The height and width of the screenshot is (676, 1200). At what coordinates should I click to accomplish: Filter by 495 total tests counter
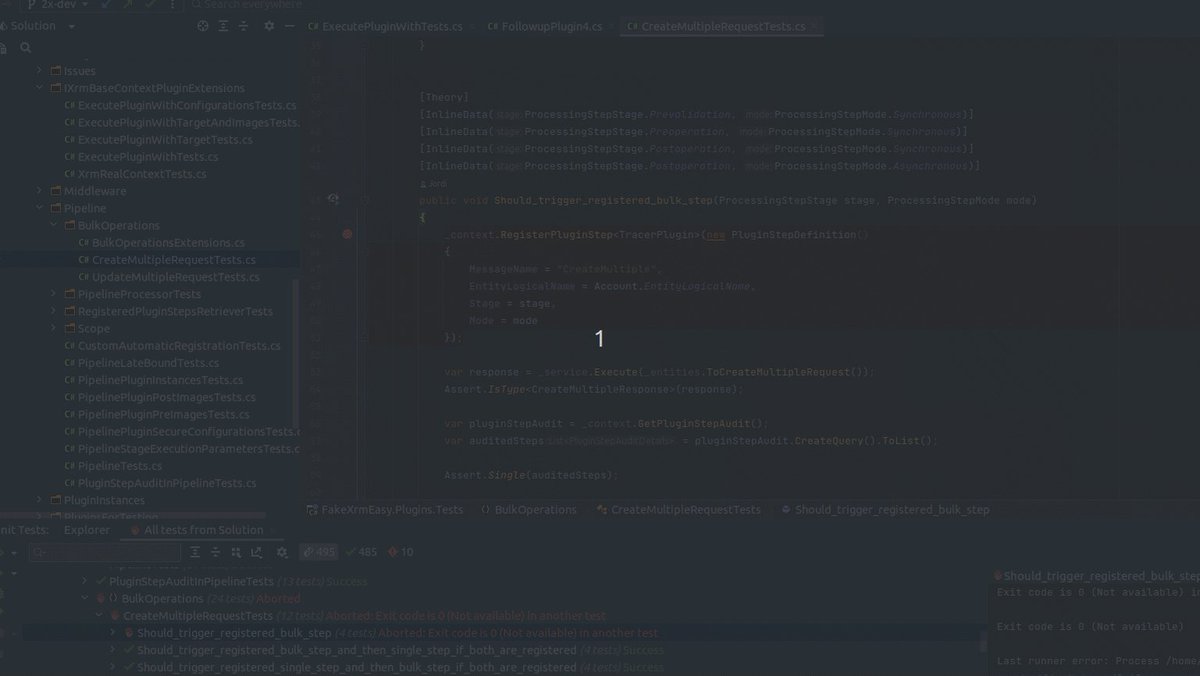320,552
